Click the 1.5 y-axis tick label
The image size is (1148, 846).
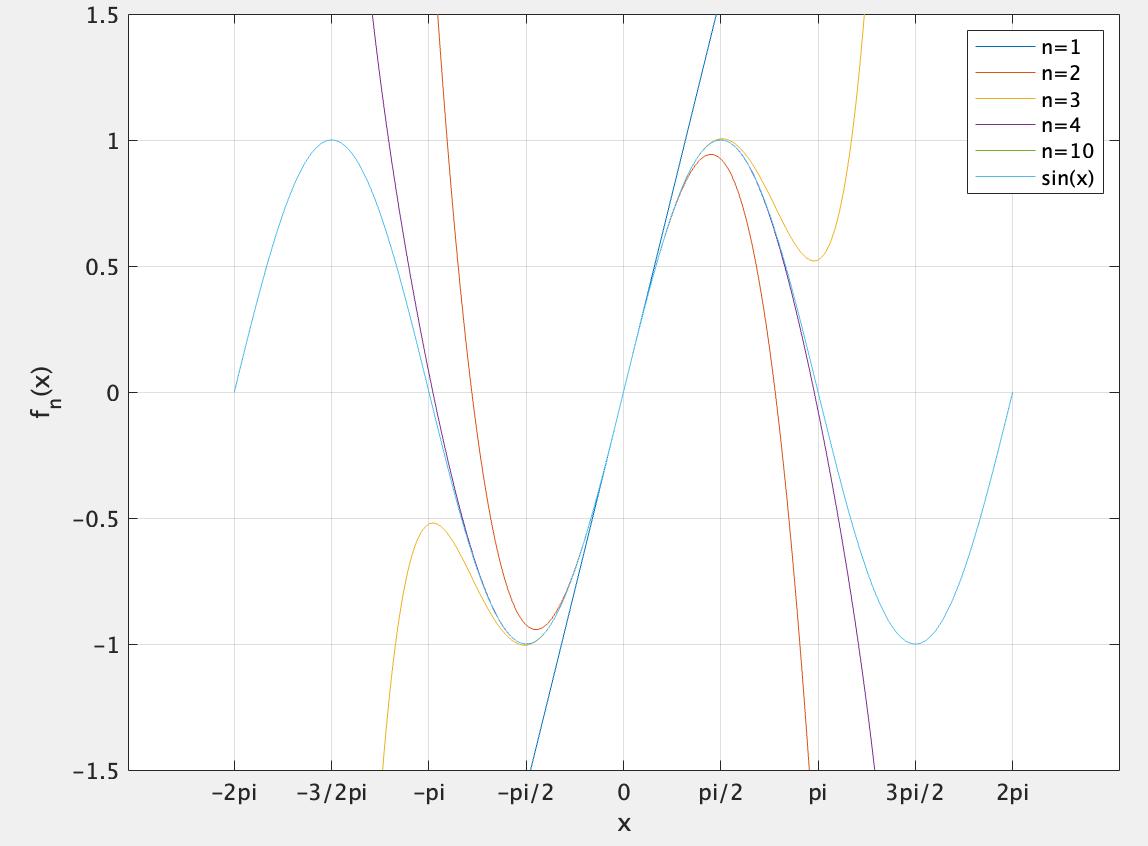(x=102, y=15)
